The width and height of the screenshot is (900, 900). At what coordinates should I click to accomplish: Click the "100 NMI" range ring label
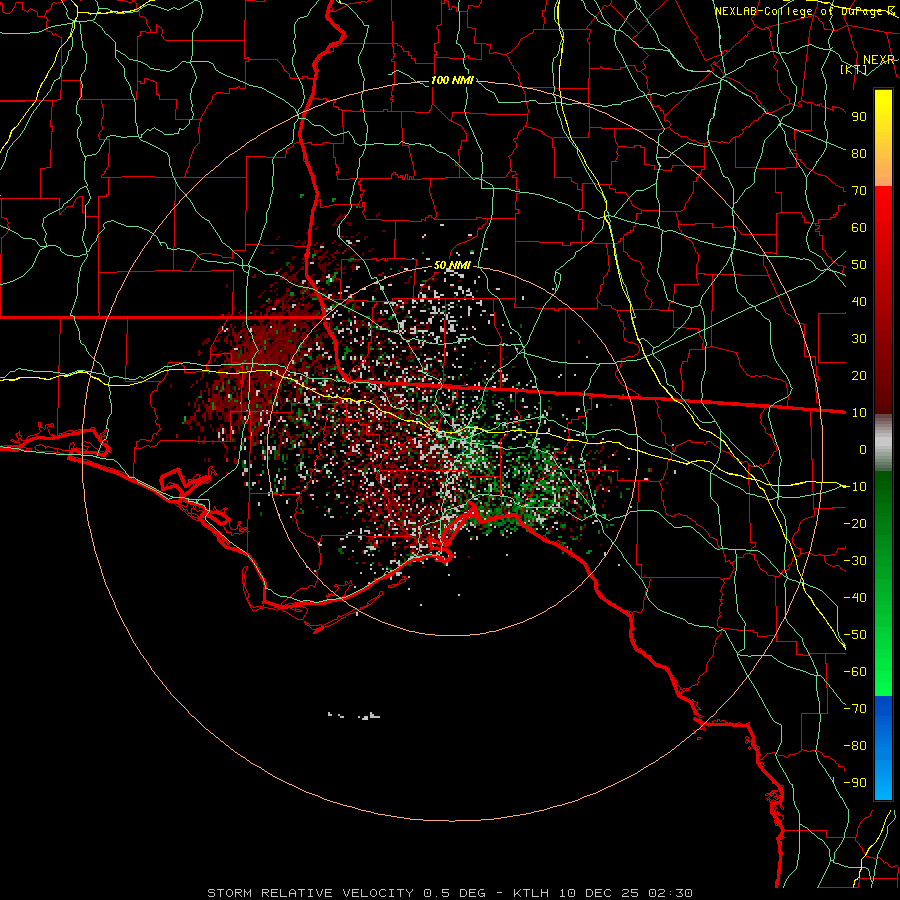coord(452,80)
